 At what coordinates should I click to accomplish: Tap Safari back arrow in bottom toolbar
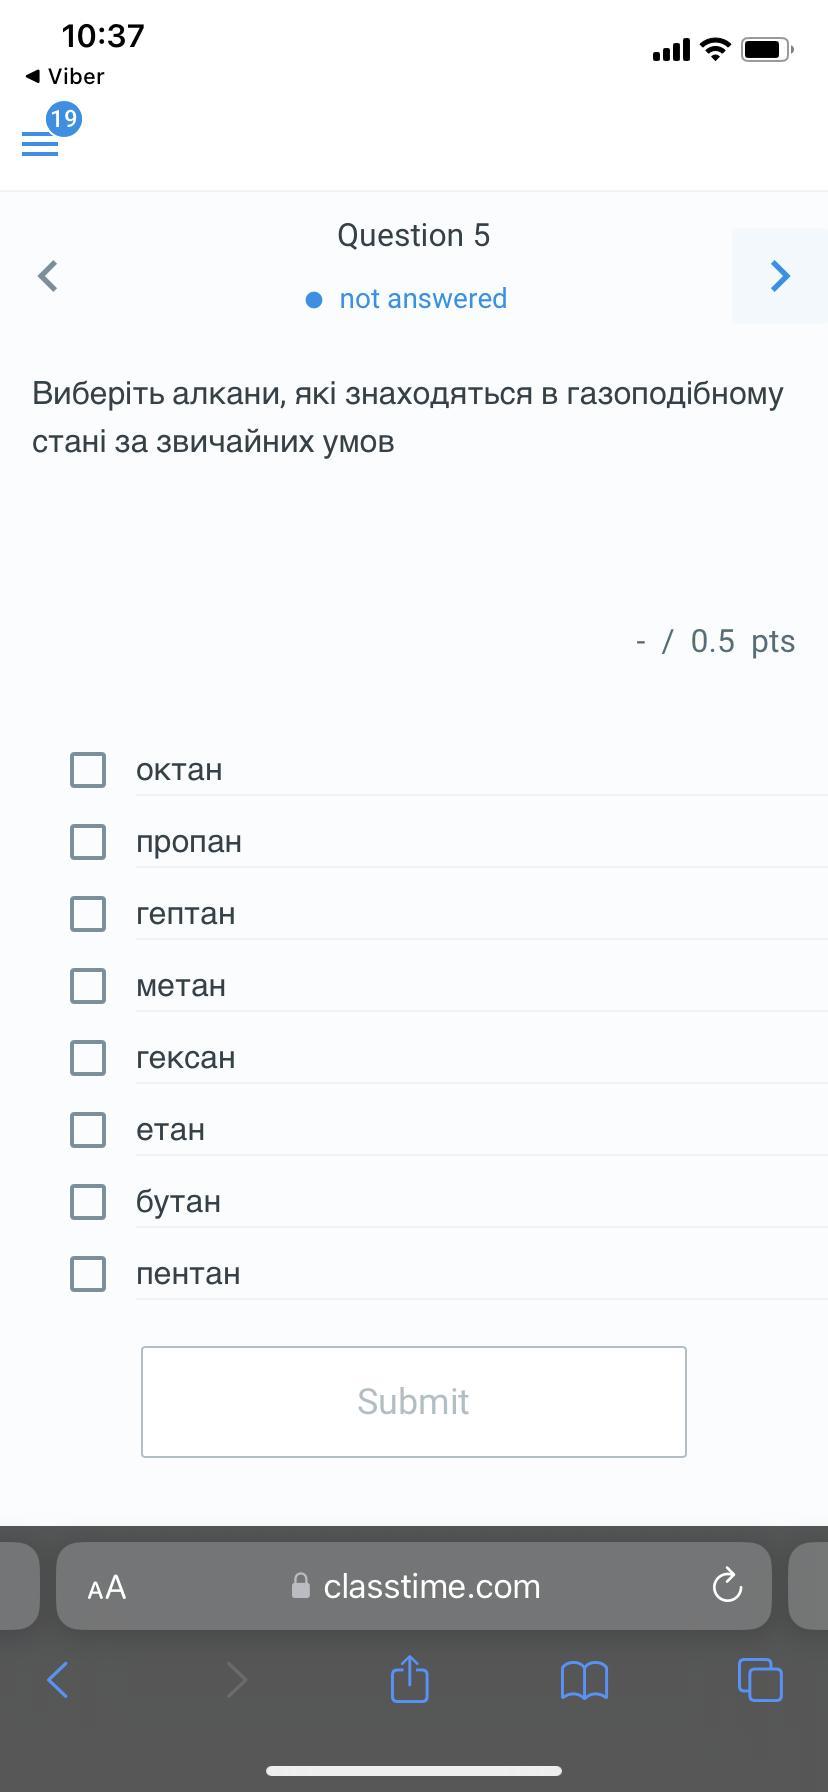coord(58,1680)
